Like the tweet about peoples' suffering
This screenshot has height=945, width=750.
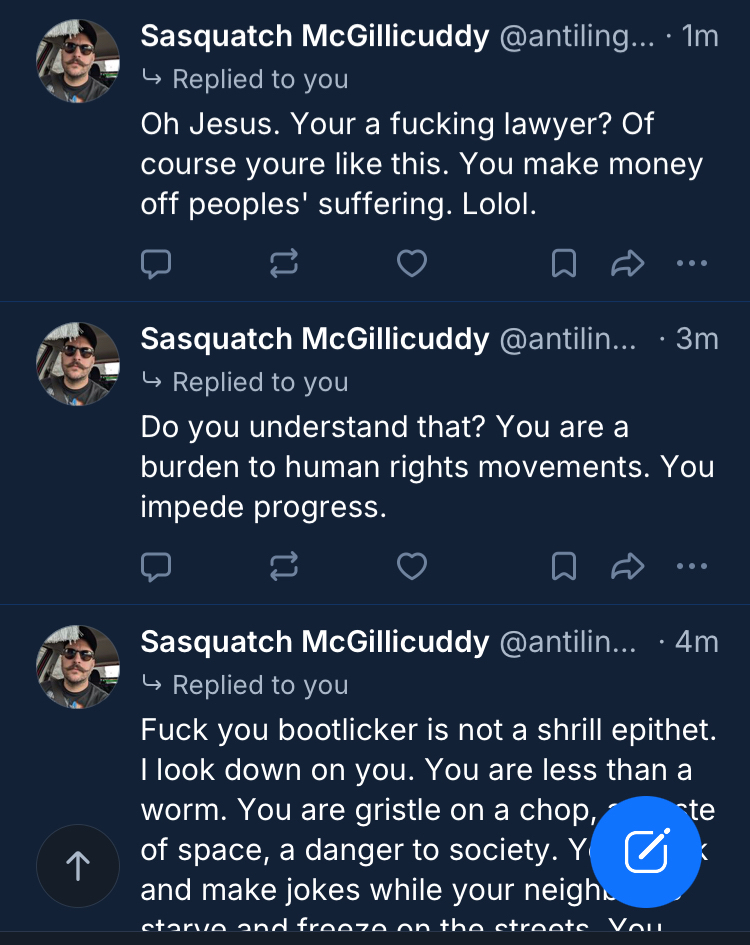[x=412, y=264]
